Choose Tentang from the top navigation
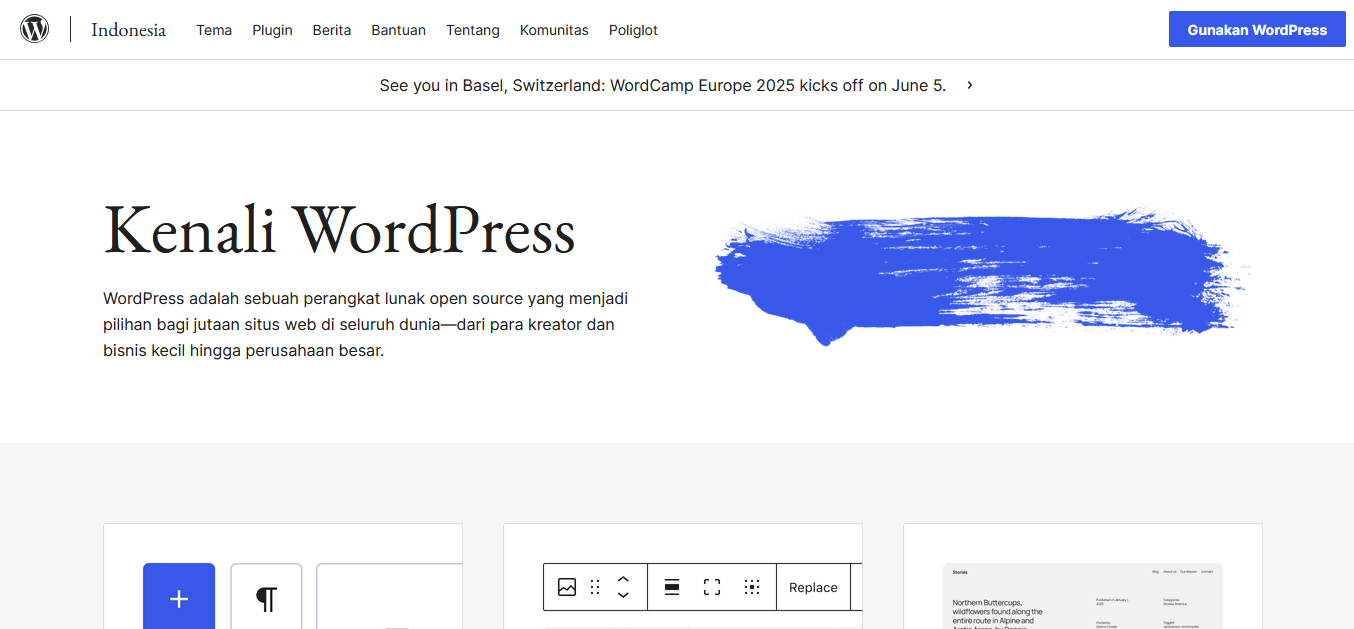Image resolution: width=1354 pixels, height=629 pixels. [x=473, y=30]
